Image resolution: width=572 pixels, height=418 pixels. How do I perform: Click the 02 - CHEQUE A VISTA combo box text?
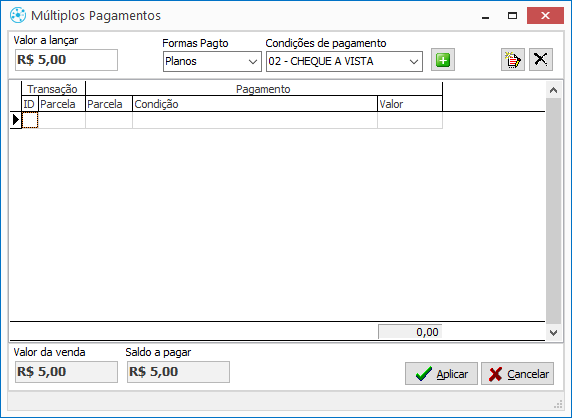[x=321, y=61]
